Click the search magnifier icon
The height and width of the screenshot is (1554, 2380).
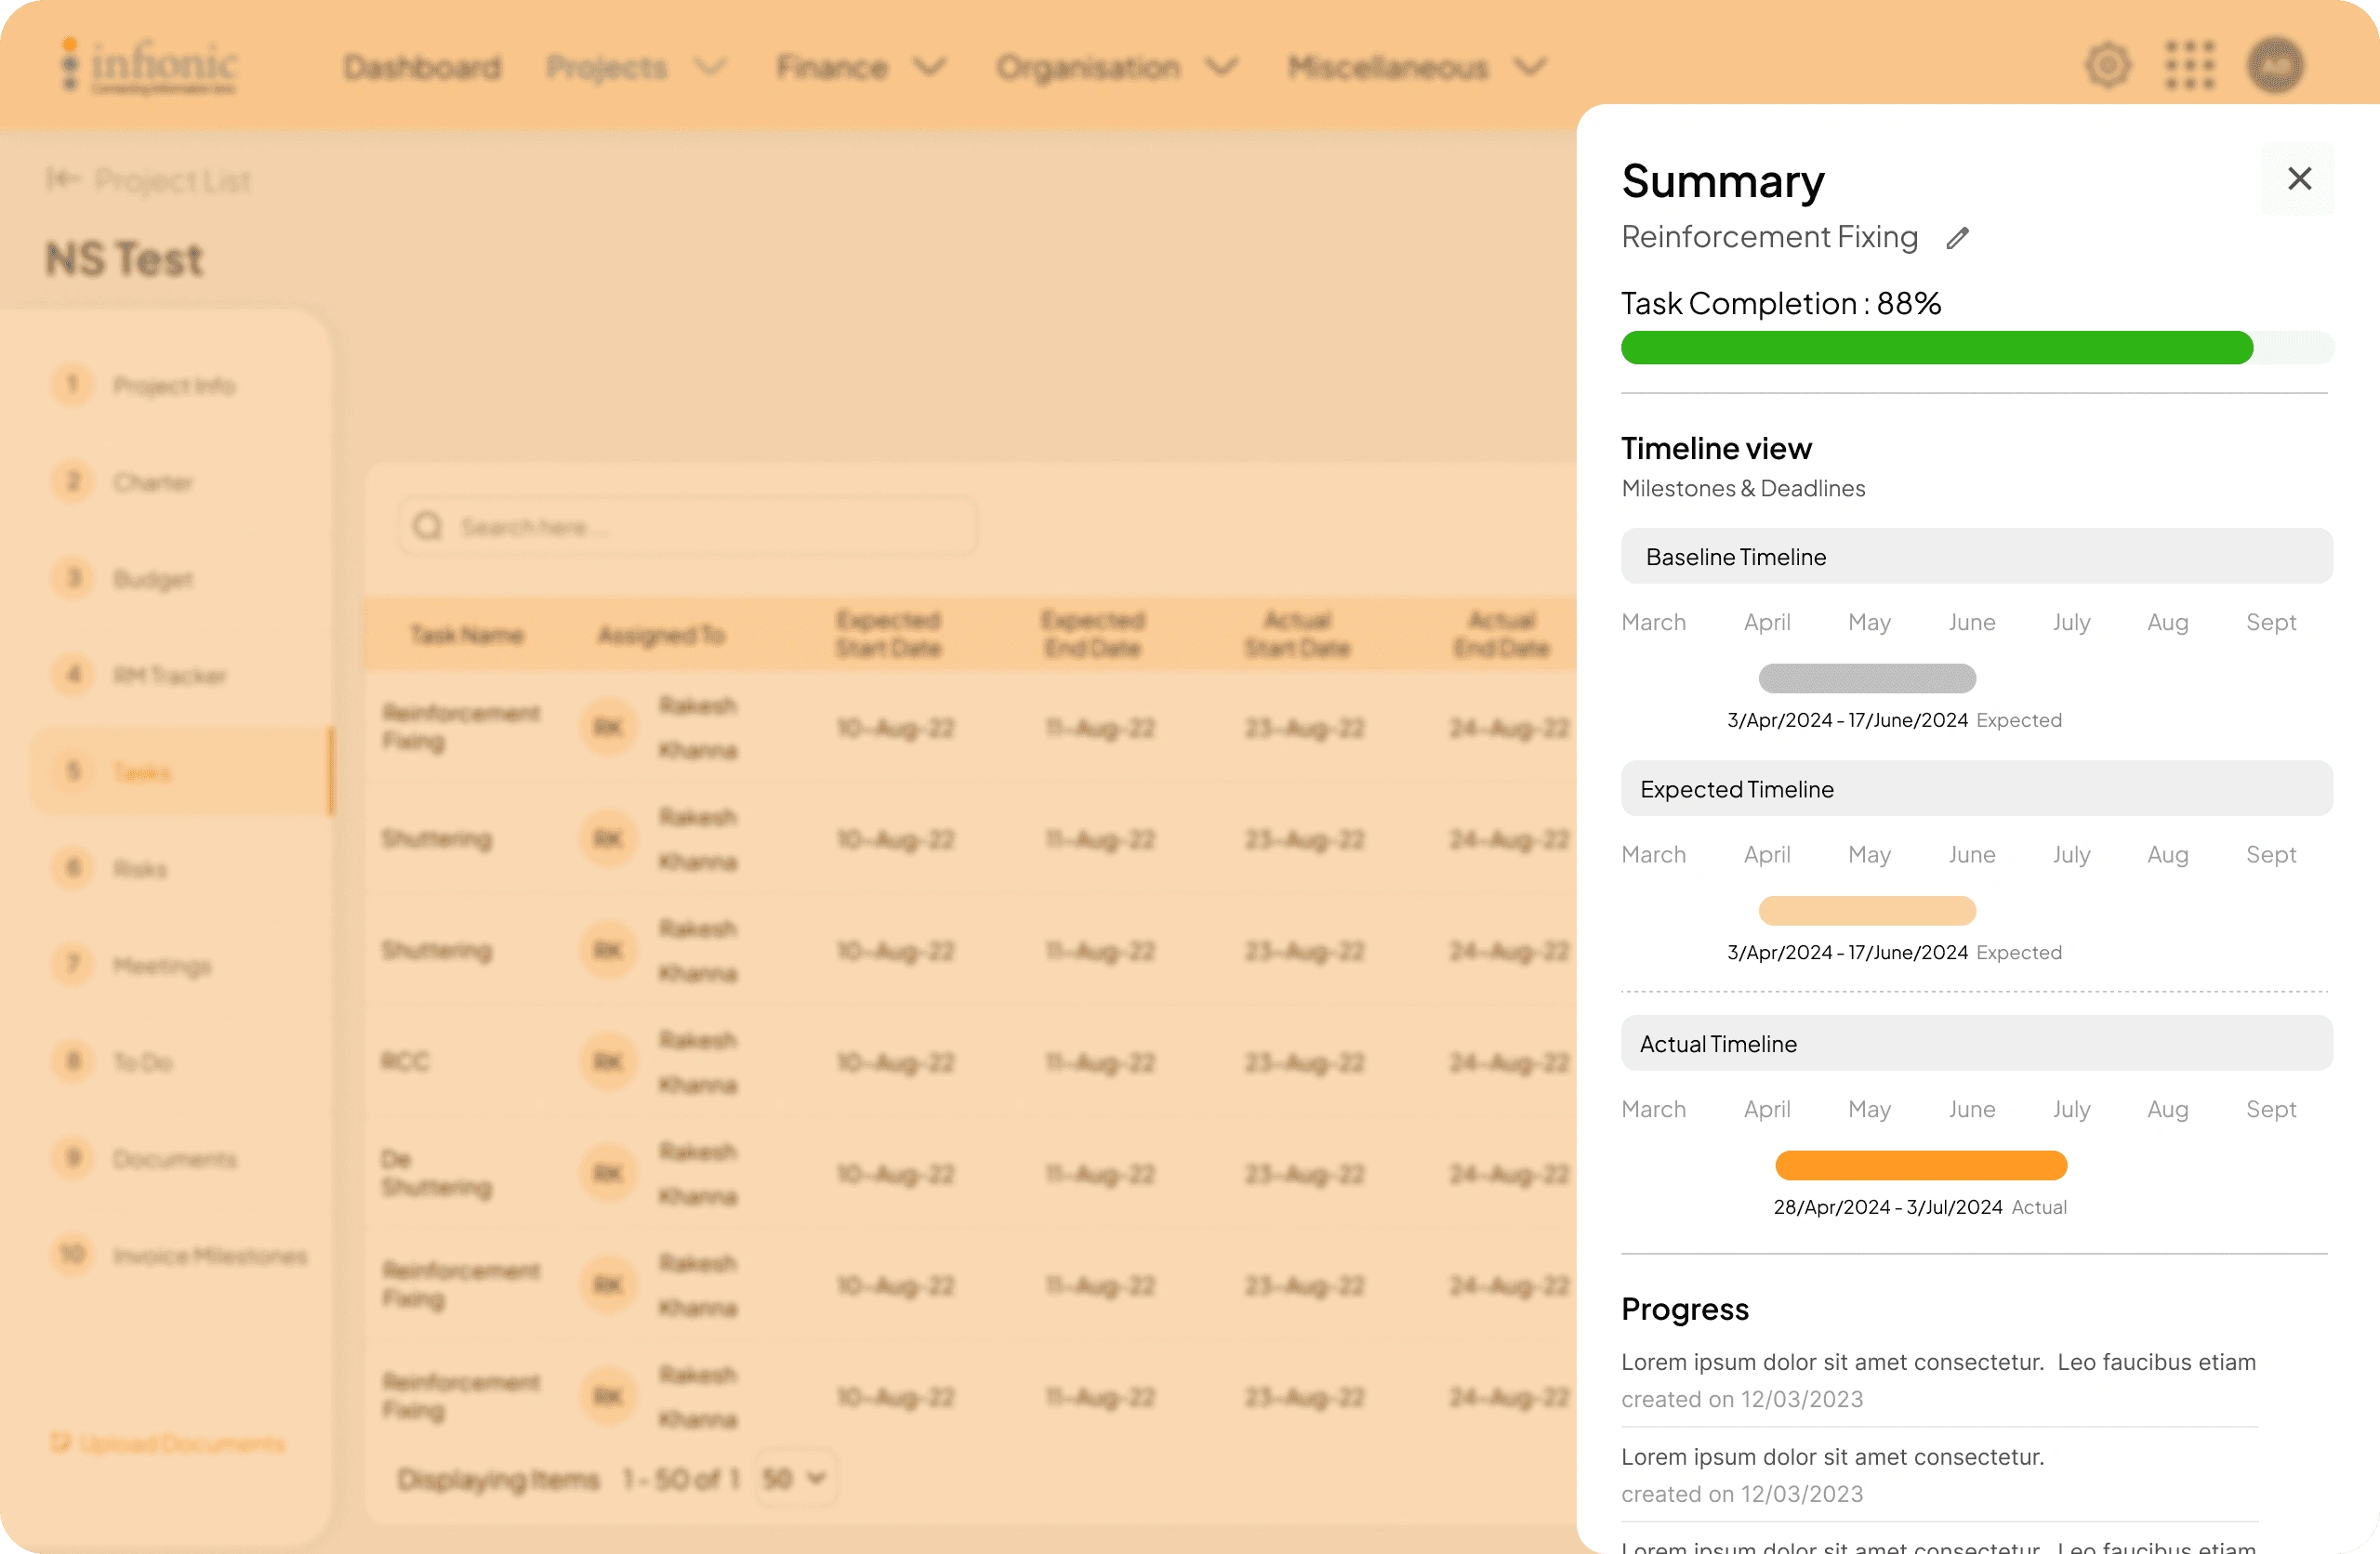428,526
